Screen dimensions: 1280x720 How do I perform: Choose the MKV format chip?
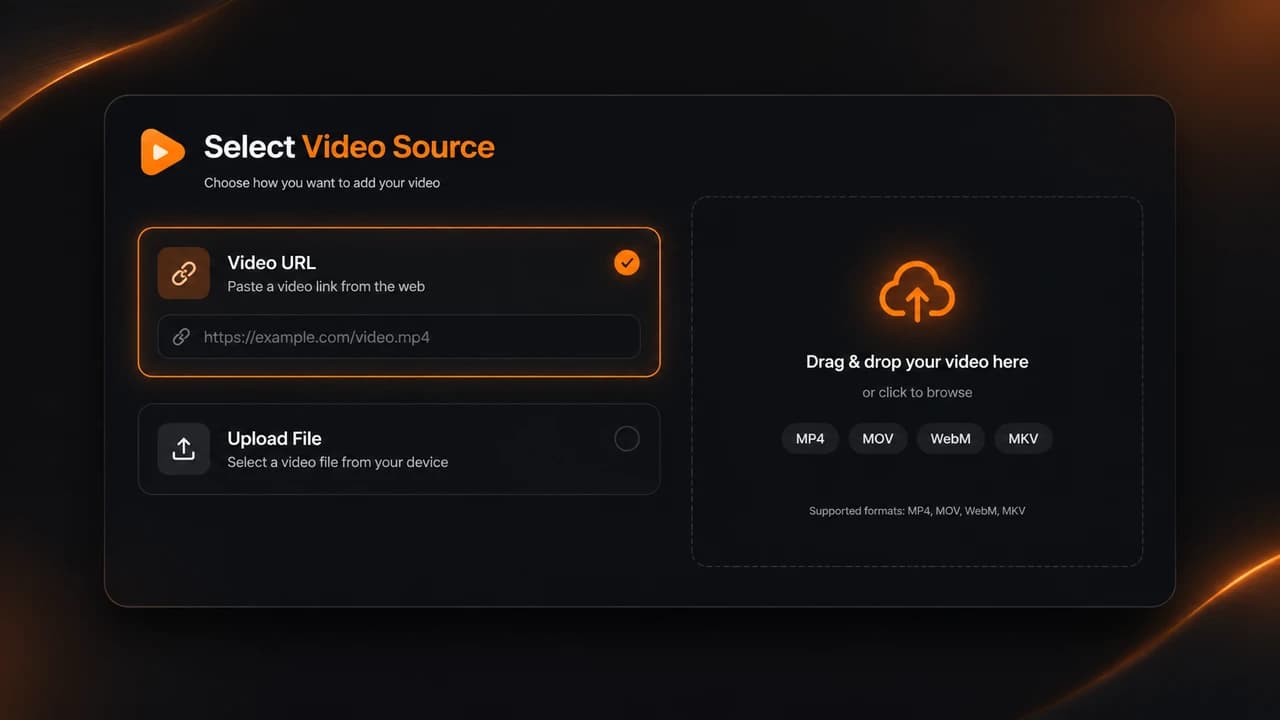pyautogui.click(x=1023, y=439)
